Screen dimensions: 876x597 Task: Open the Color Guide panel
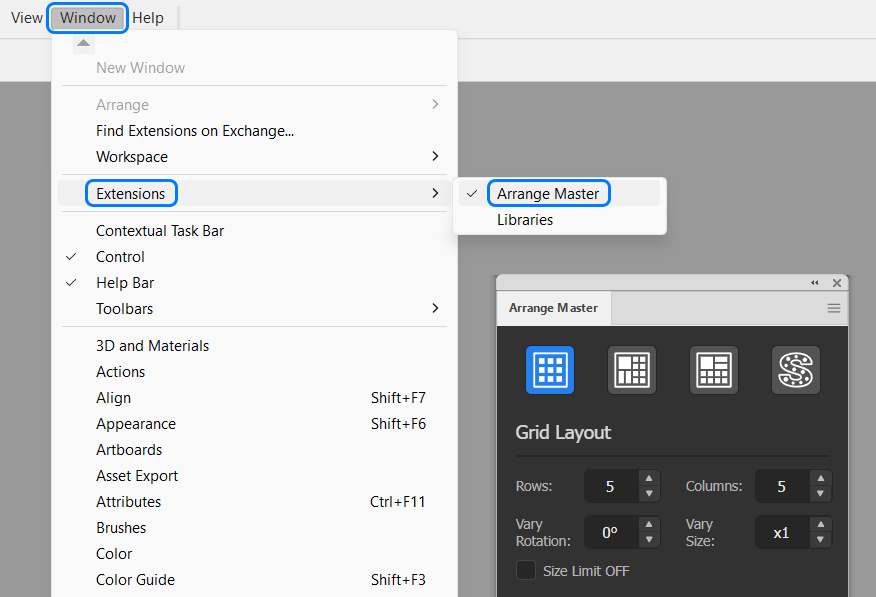[254, 580]
